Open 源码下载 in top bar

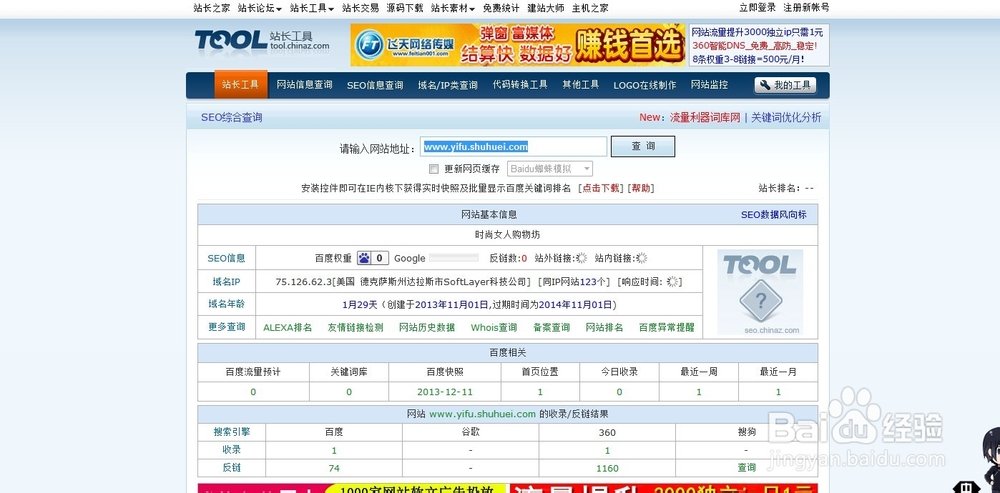pyautogui.click(x=404, y=8)
